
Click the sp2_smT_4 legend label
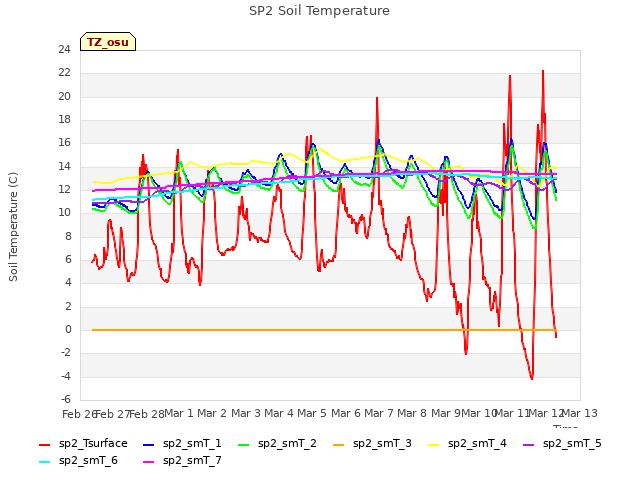tap(477, 443)
